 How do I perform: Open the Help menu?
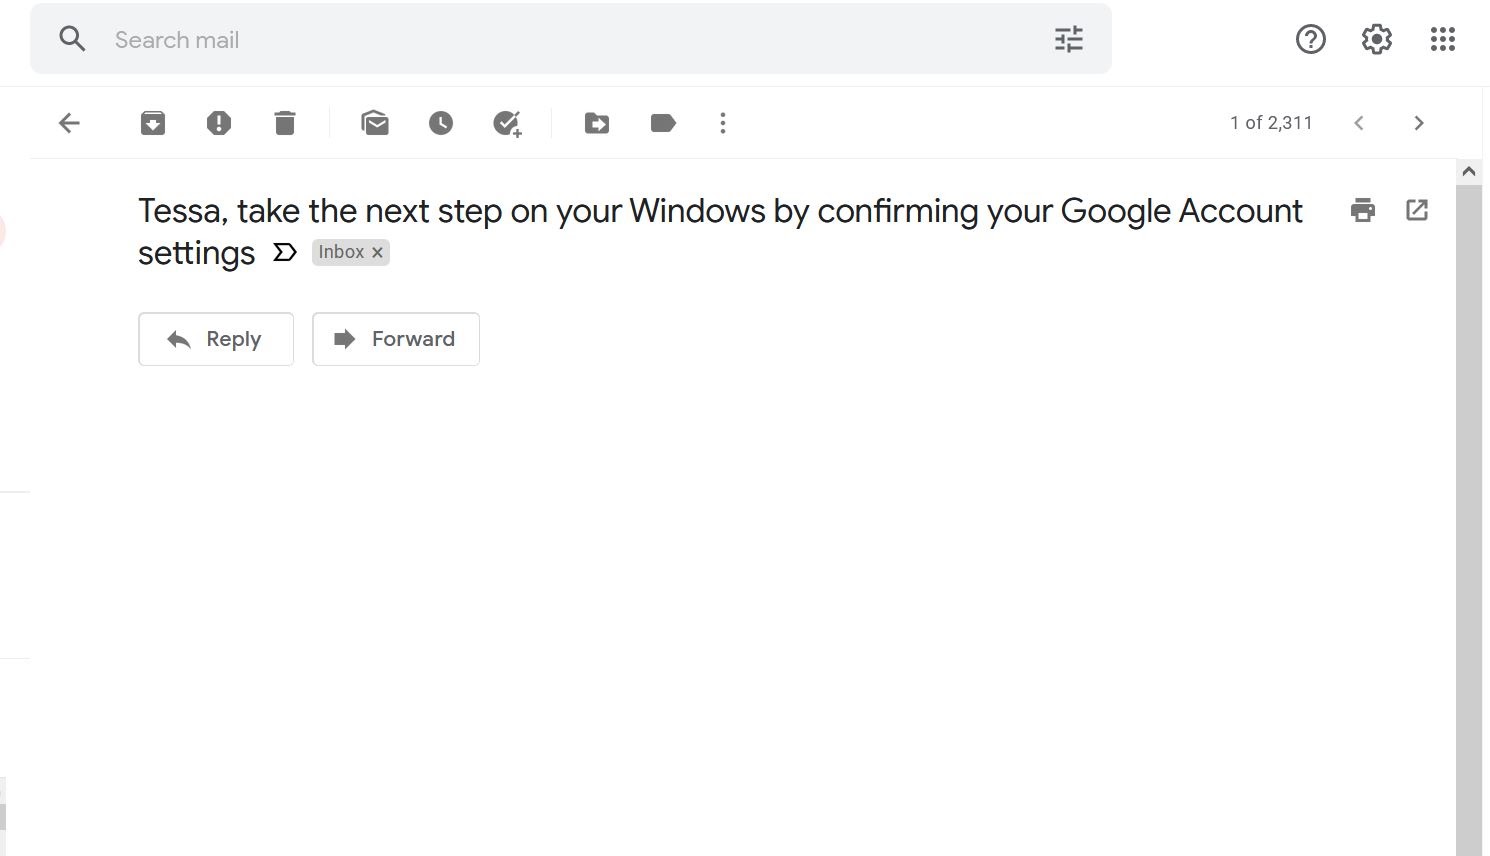[x=1310, y=39]
